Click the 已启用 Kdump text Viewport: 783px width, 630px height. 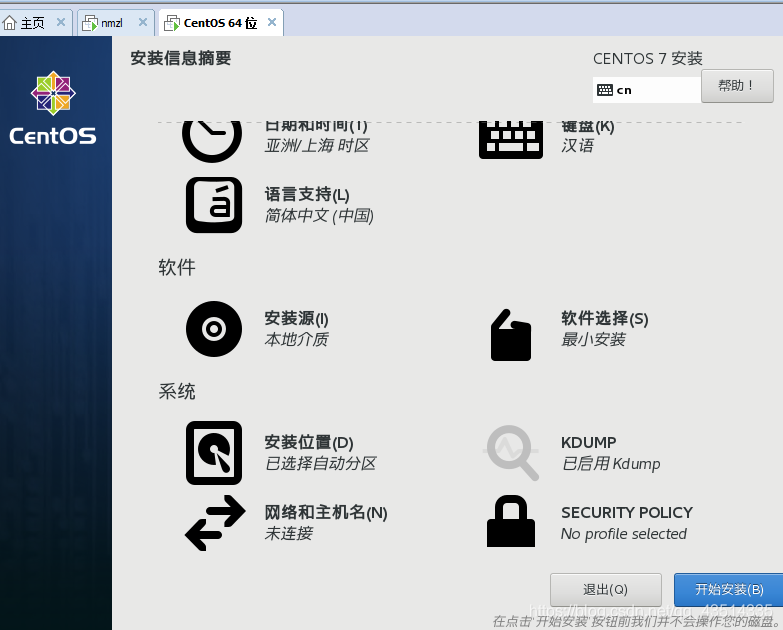pyautogui.click(x=611, y=464)
